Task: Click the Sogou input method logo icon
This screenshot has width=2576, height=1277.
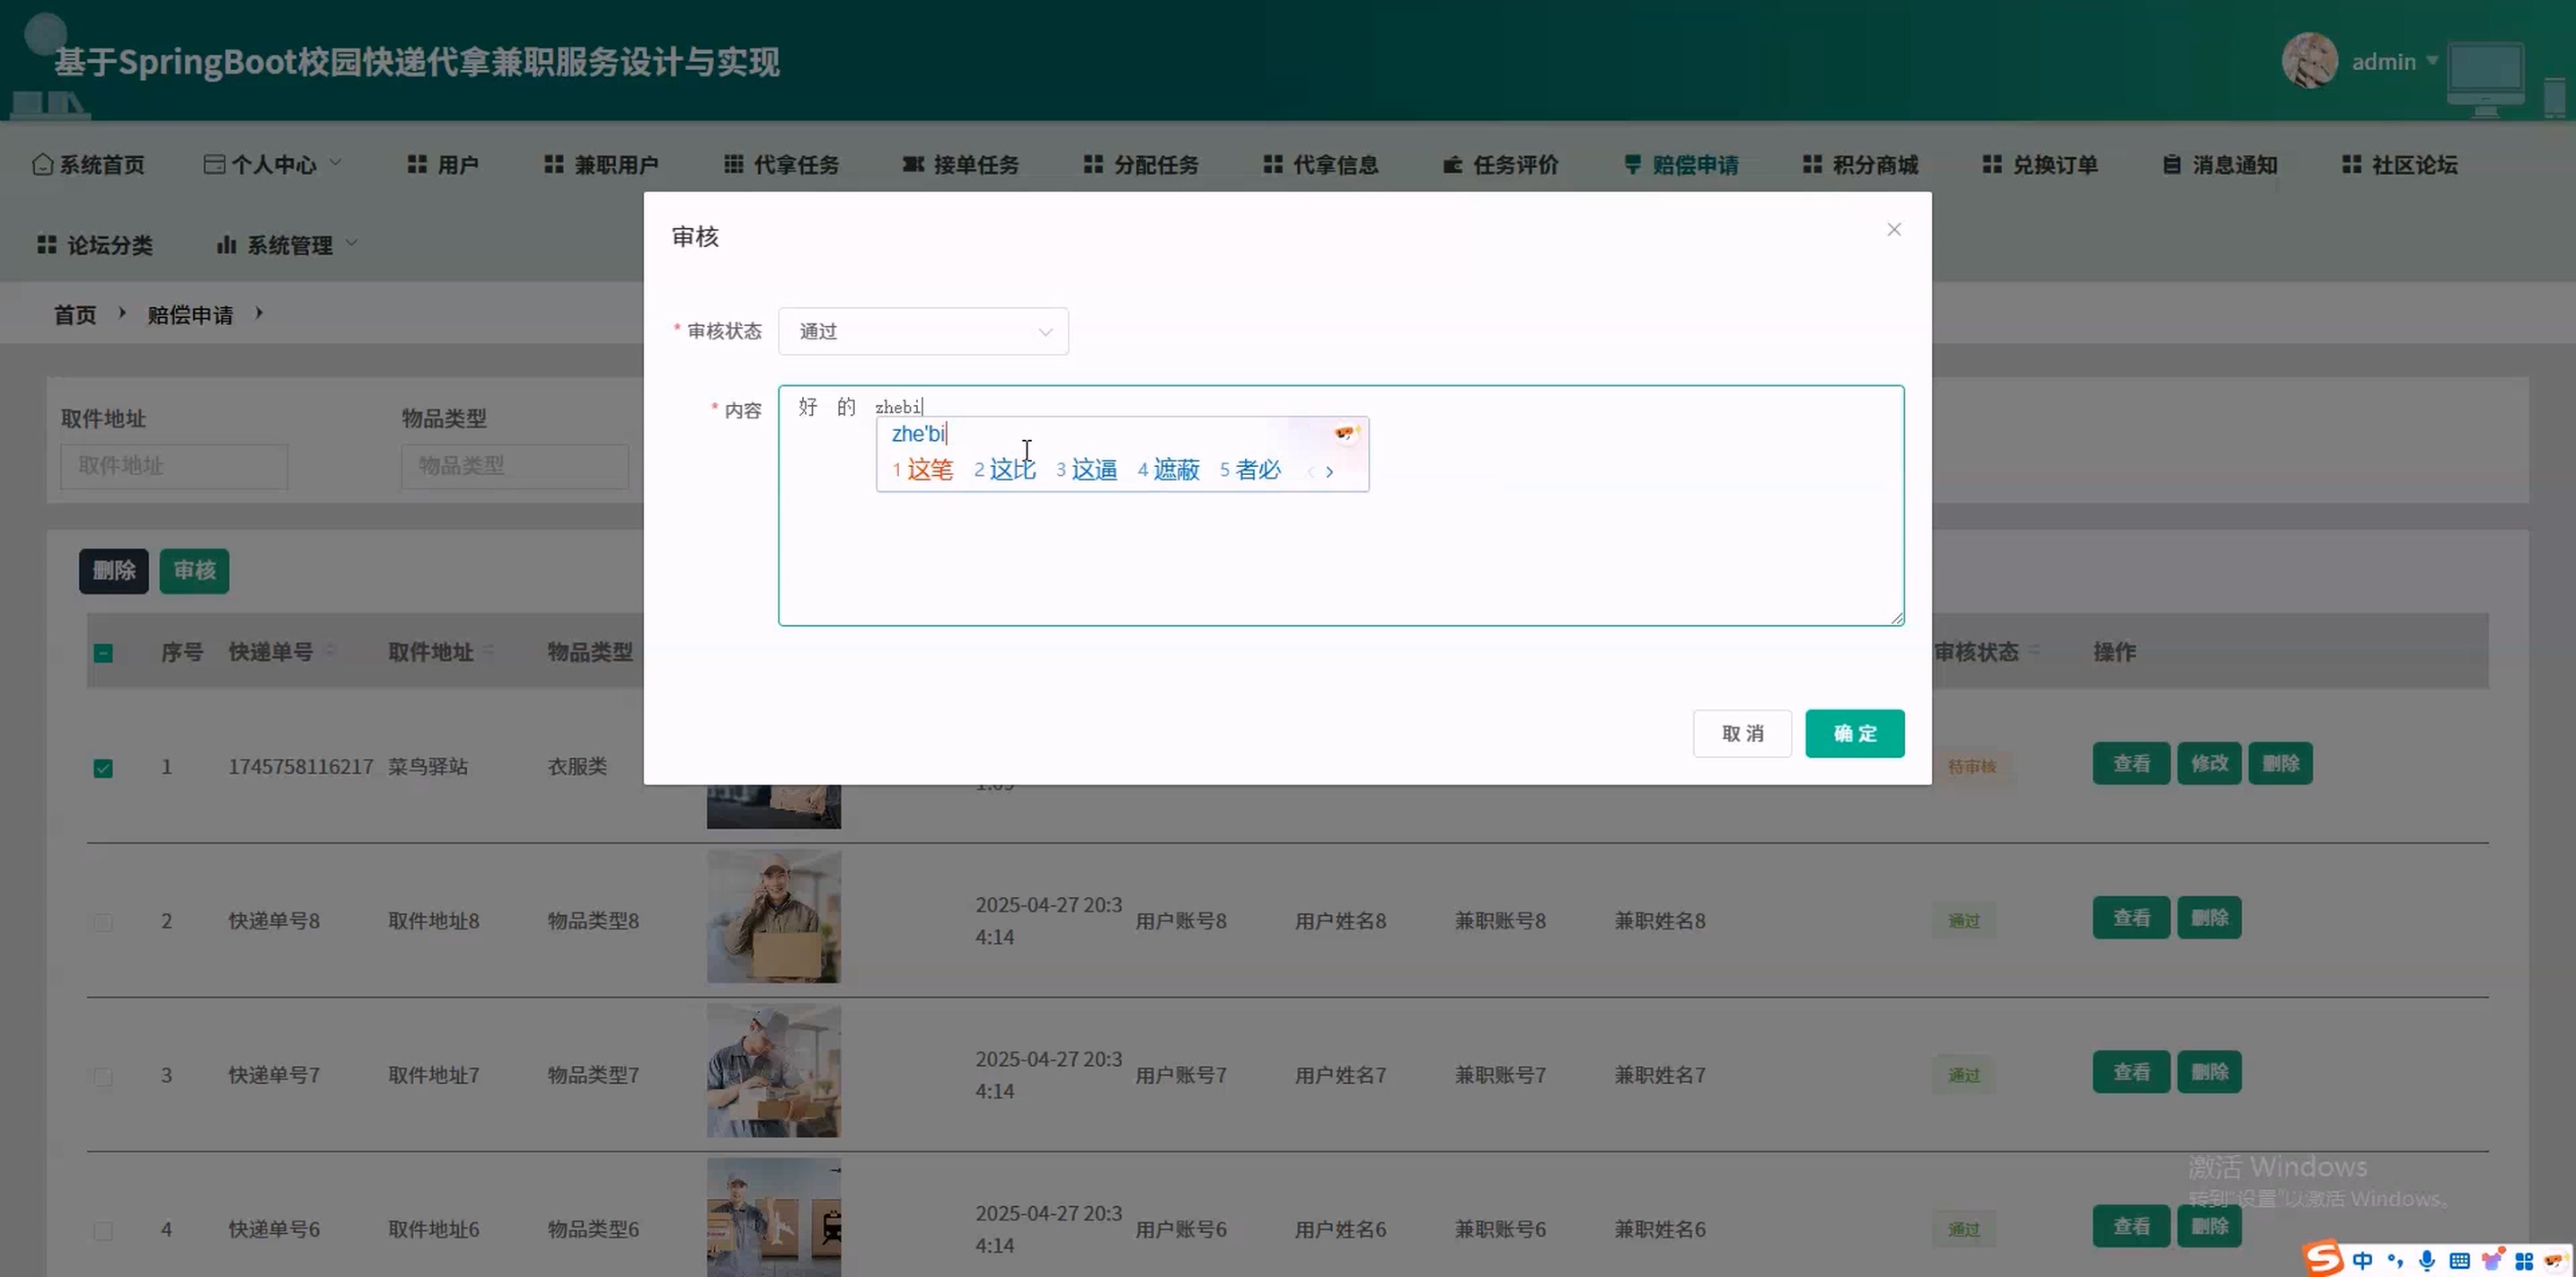Action: [x=2323, y=1258]
